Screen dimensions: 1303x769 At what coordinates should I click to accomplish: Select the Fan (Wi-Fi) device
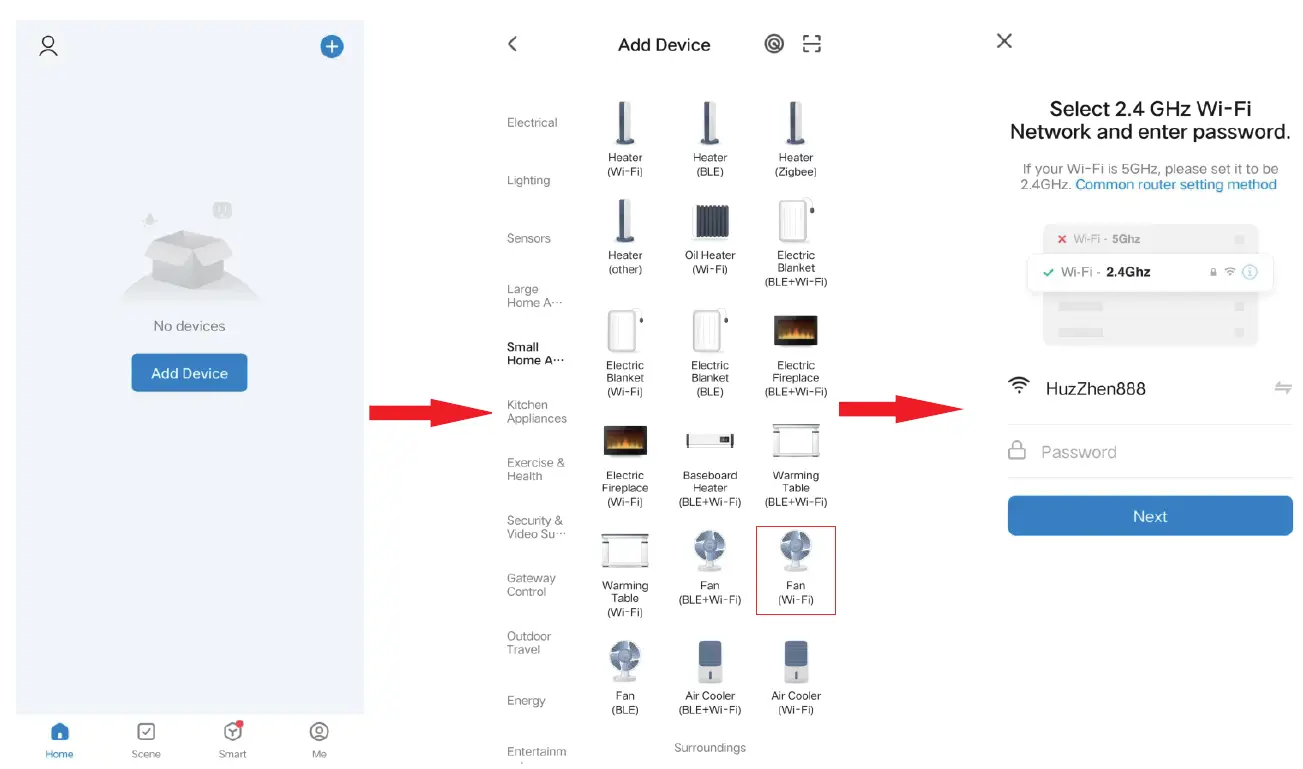click(796, 569)
